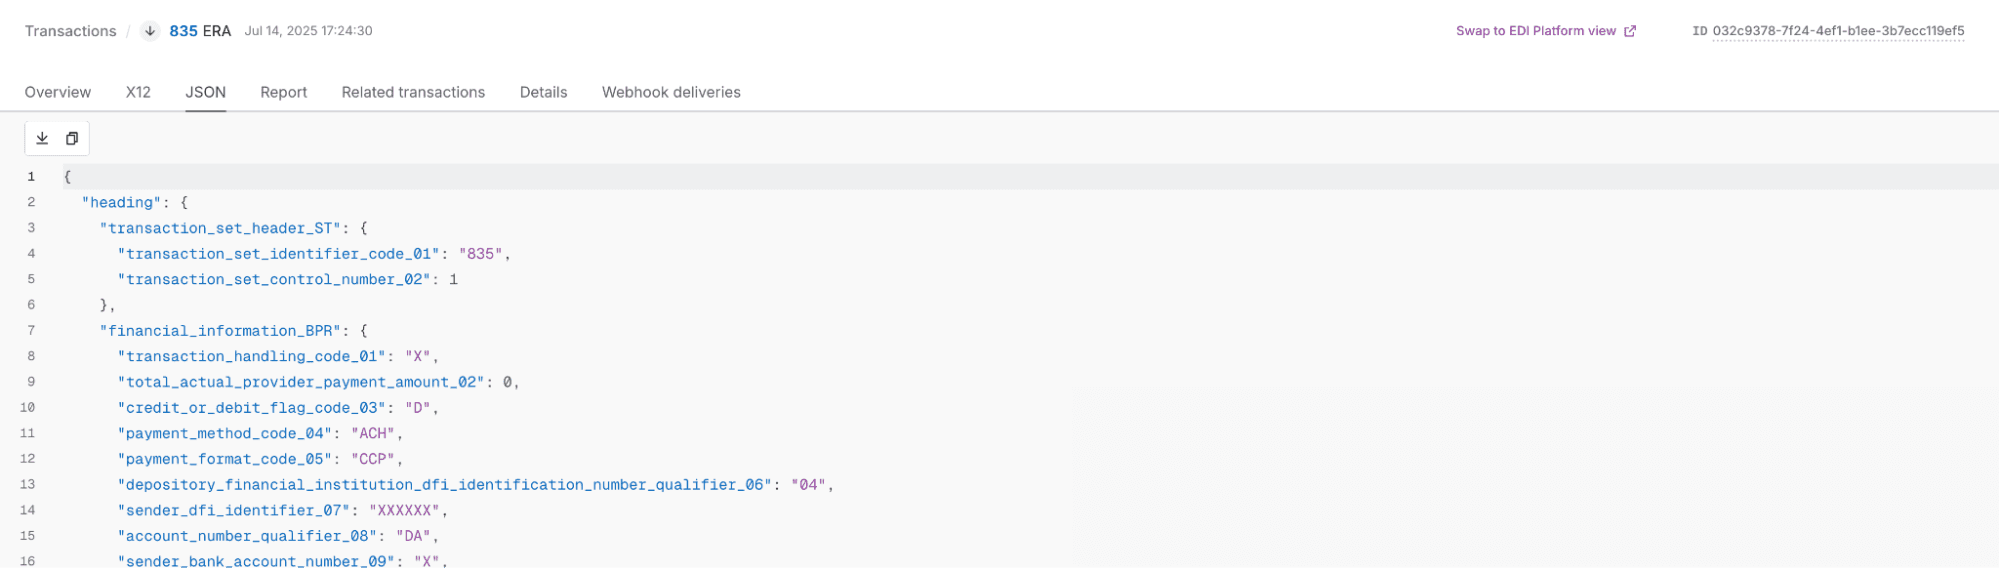The image size is (1999, 569).
Task: Click the 835 ERA title
Action: [200, 31]
